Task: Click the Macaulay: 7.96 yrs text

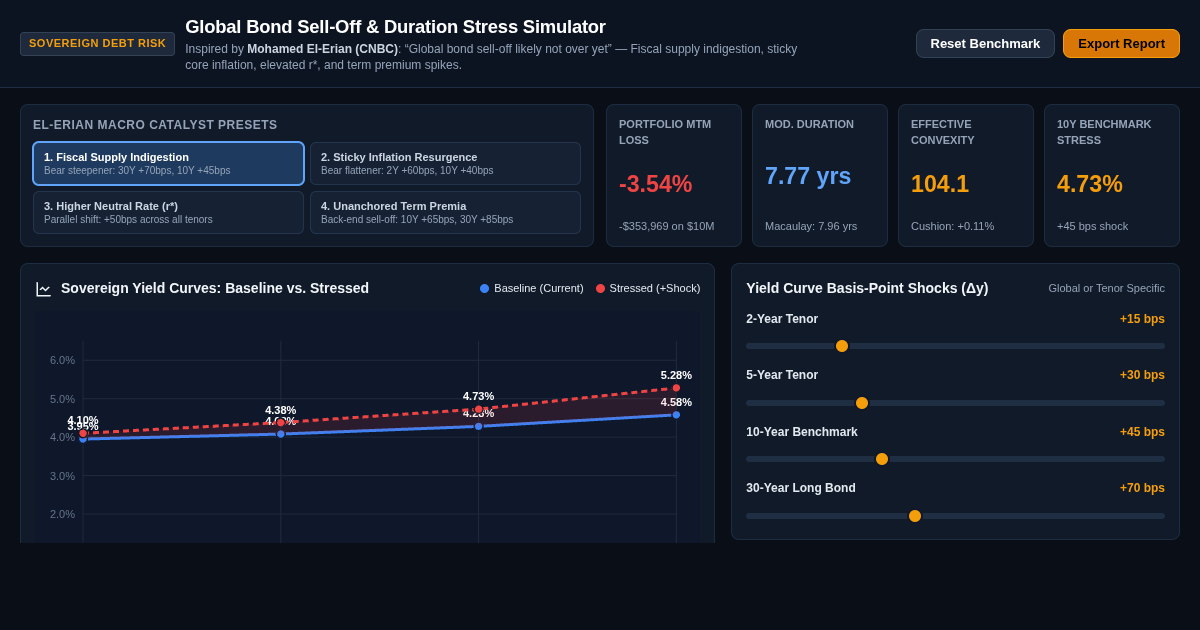Action: point(811,226)
